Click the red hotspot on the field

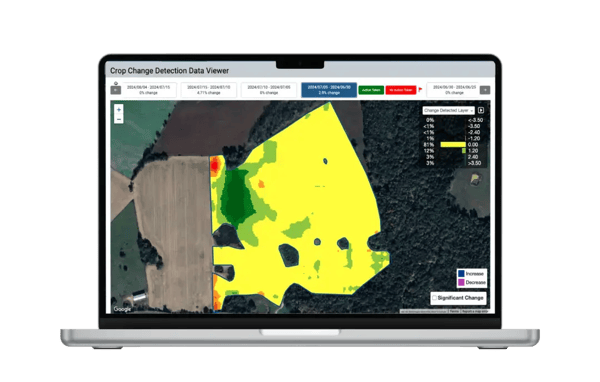[x=215, y=165]
